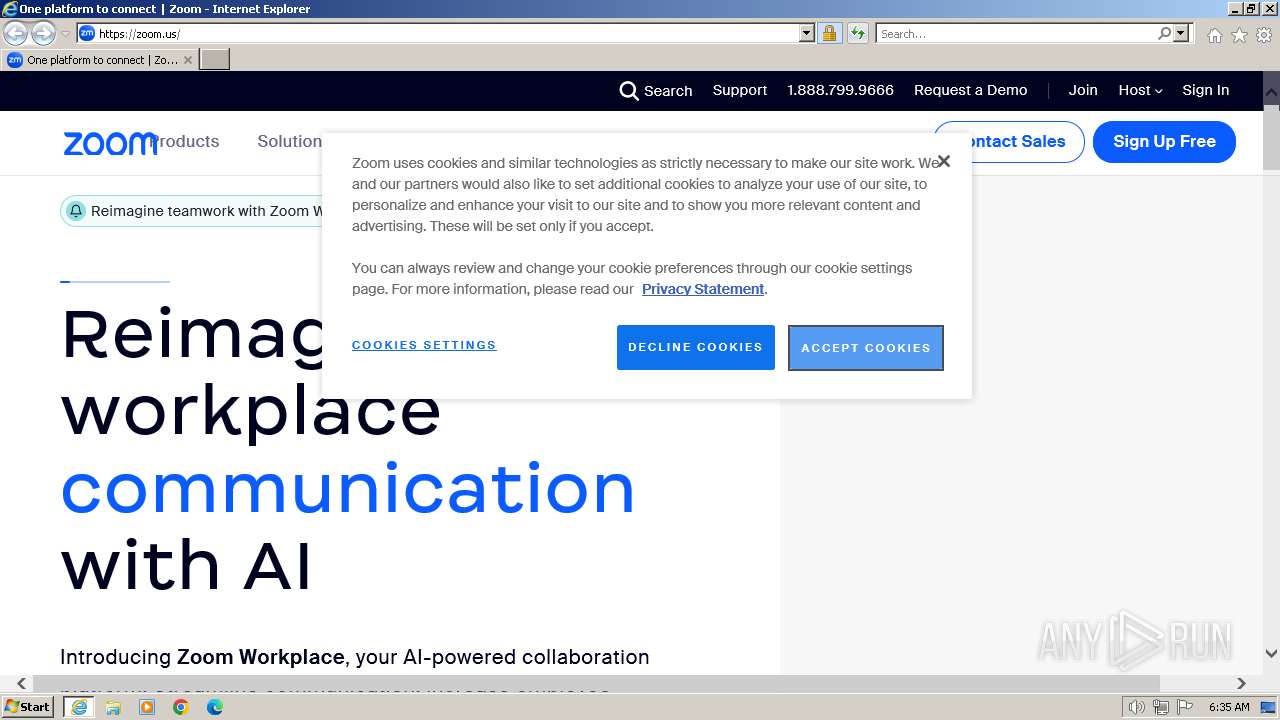1280x720 pixels.
Task: Click the Sign In link
Action: click(1206, 90)
